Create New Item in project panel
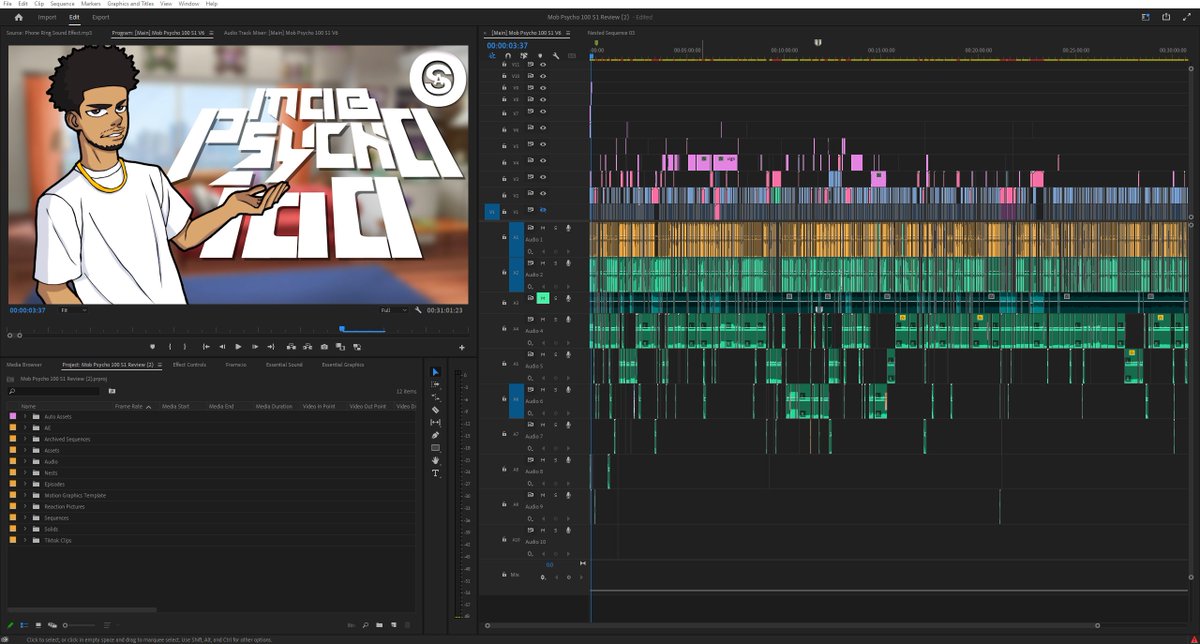This screenshot has width=1200, height=644. (x=392, y=625)
